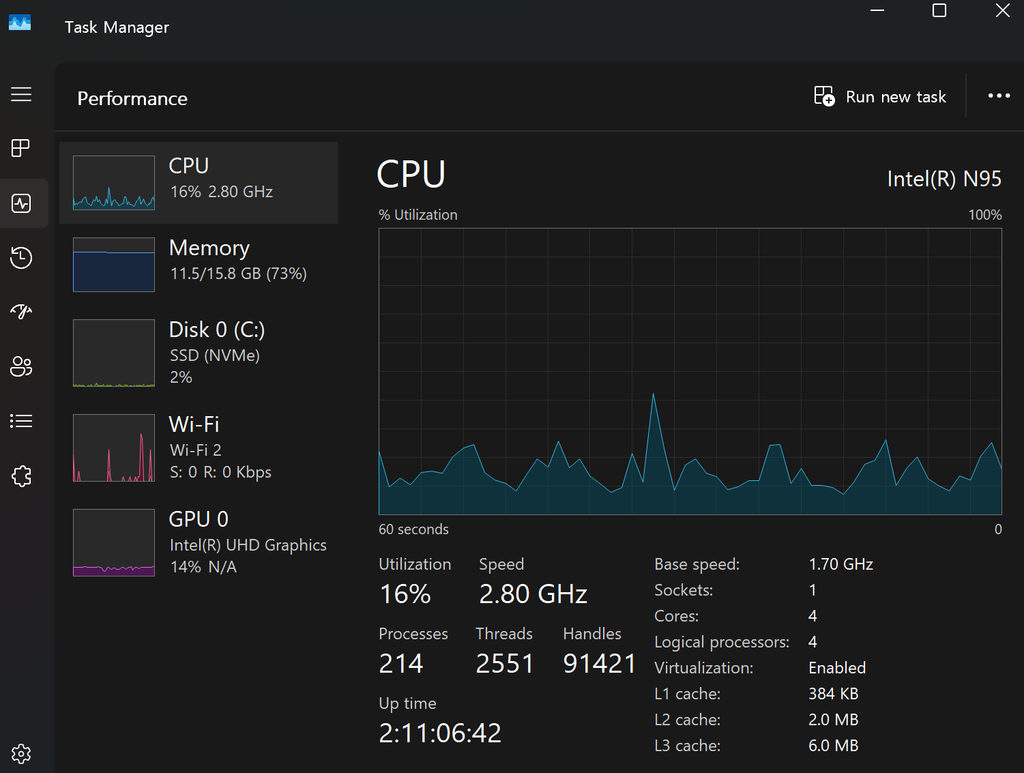Click the L3 cache value 6.0 MB
The height and width of the screenshot is (773, 1024).
point(833,746)
